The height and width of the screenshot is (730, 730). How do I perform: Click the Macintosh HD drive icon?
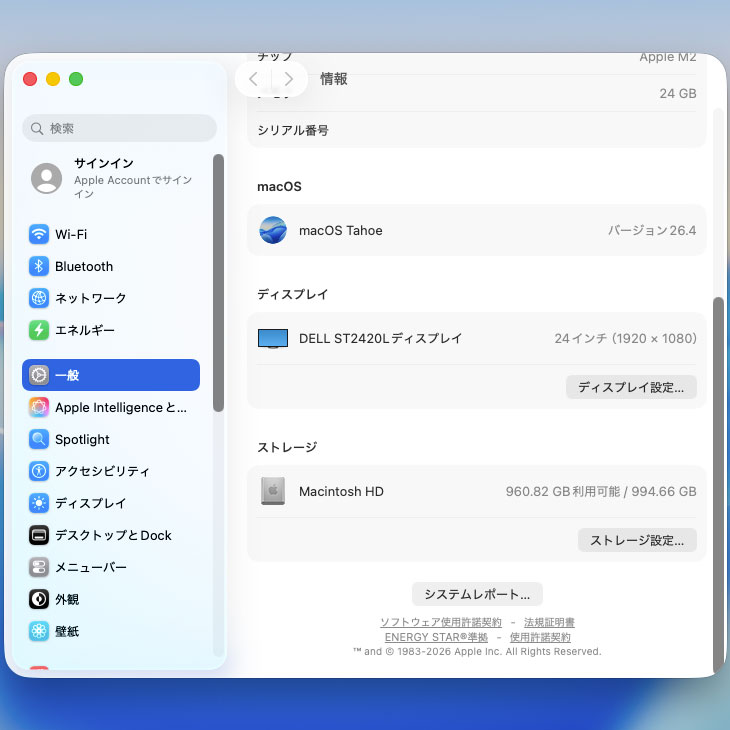tap(273, 491)
